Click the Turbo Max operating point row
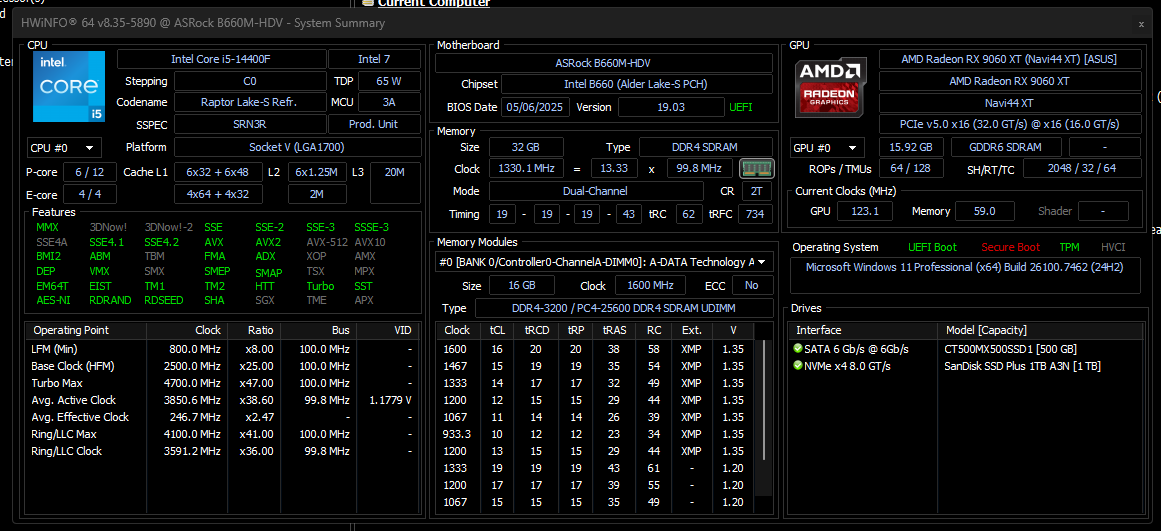Image resolution: width=1161 pixels, height=531 pixels. (221, 383)
